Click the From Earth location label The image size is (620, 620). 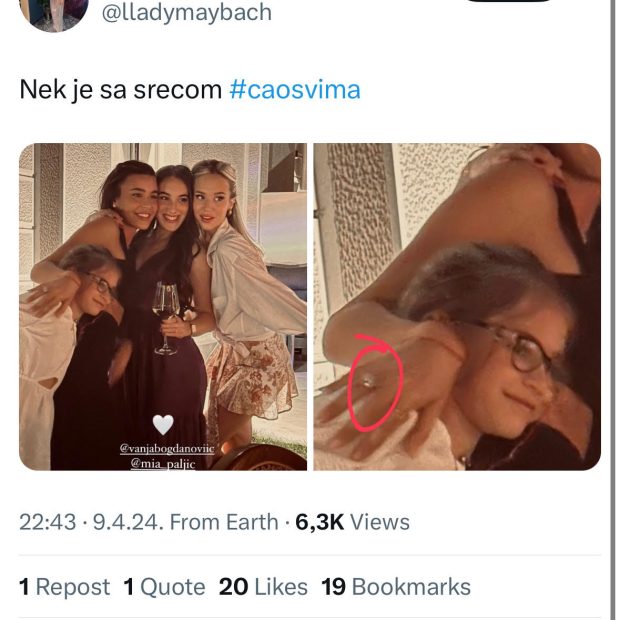coord(224,522)
